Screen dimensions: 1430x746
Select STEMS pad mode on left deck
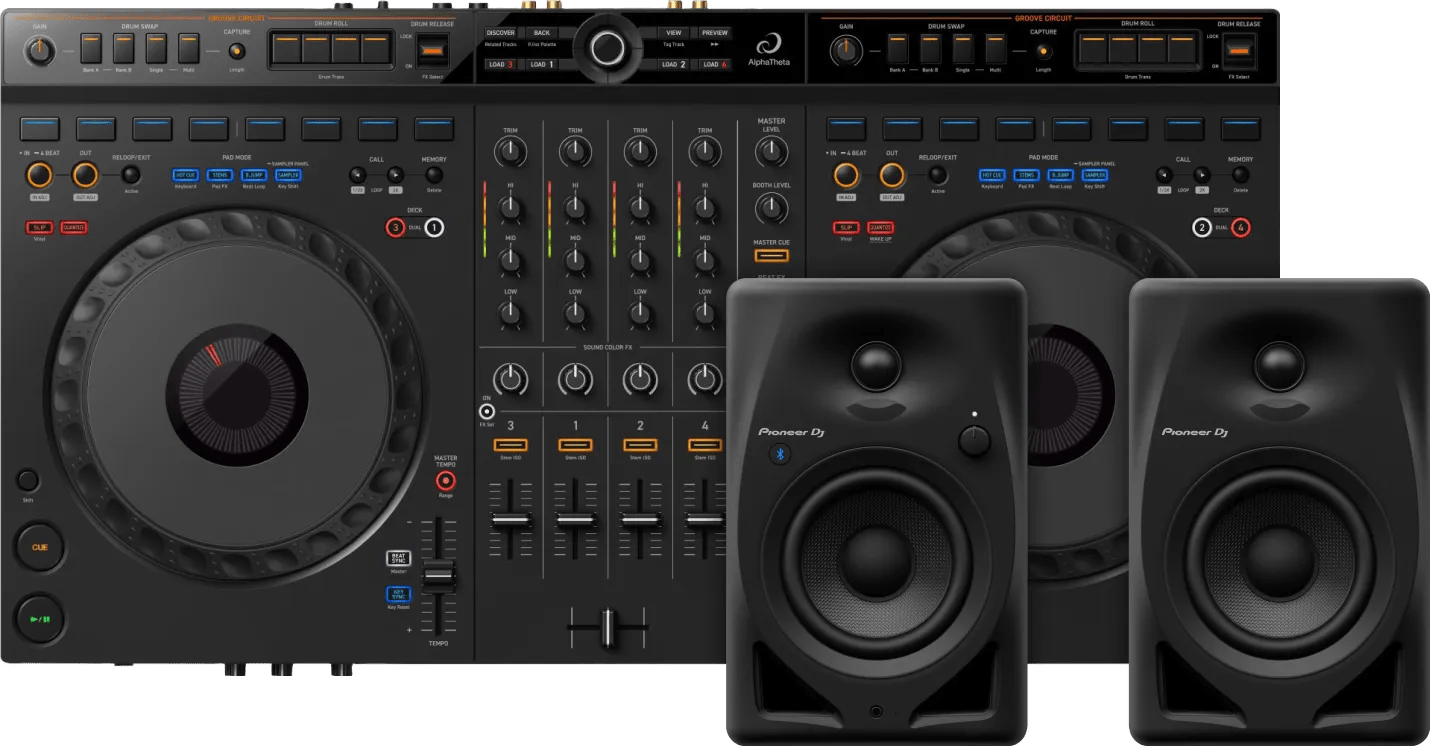pyautogui.click(x=219, y=175)
